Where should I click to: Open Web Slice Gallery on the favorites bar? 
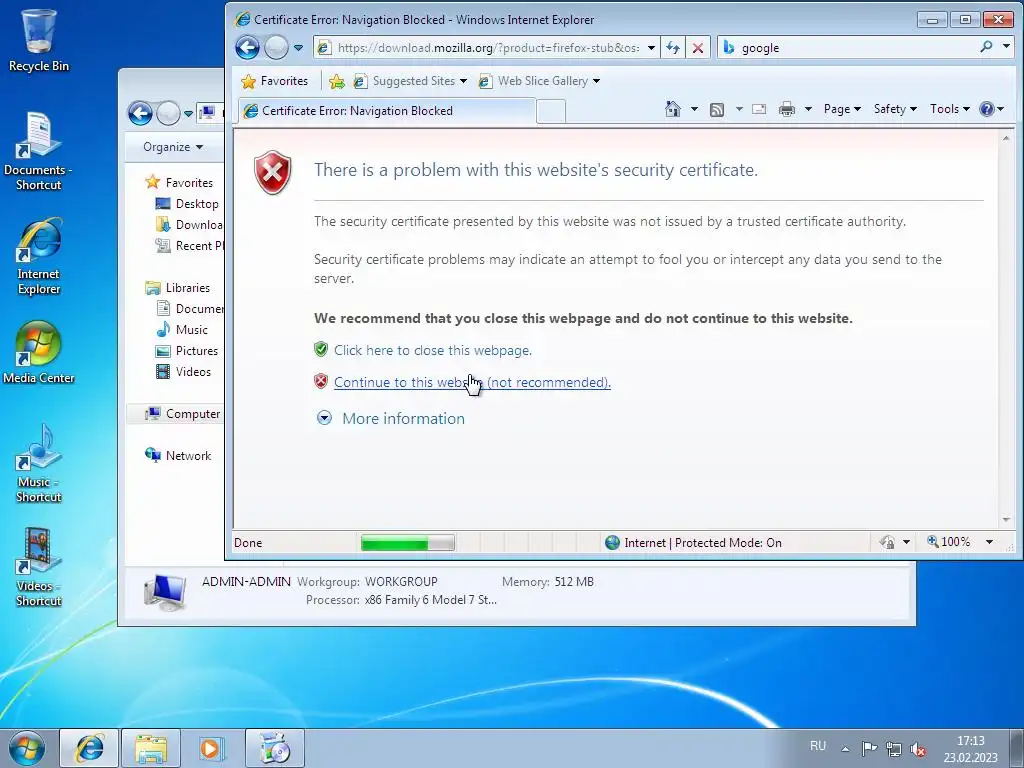(x=539, y=81)
